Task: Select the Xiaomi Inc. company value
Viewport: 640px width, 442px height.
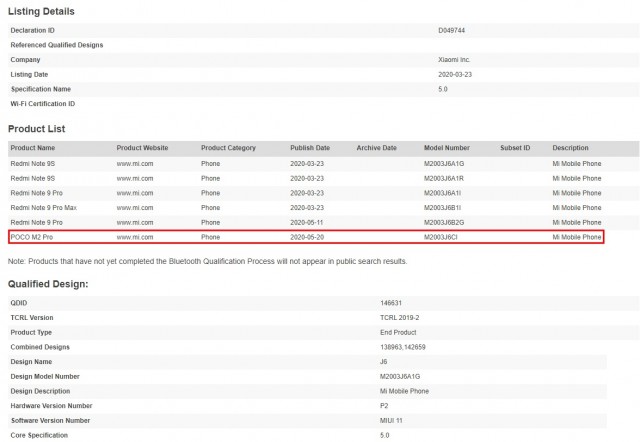Action: coord(454,60)
